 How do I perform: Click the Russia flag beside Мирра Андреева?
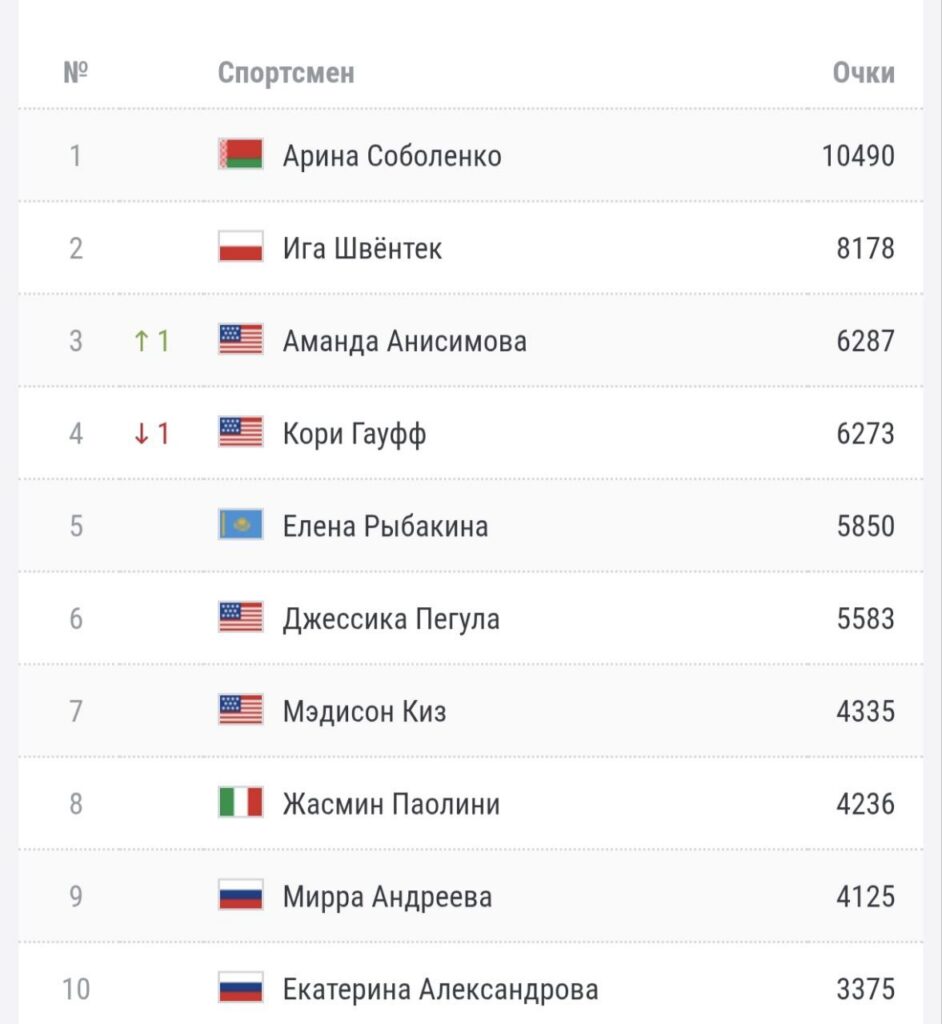[240, 897]
